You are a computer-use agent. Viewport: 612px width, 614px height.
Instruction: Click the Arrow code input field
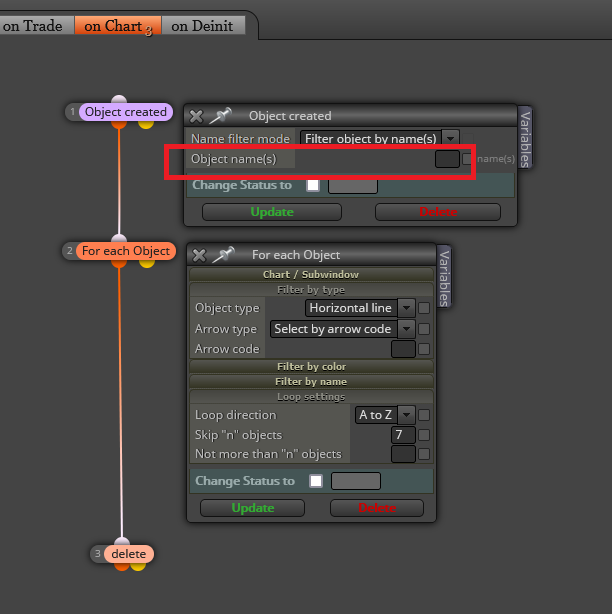click(x=403, y=349)
